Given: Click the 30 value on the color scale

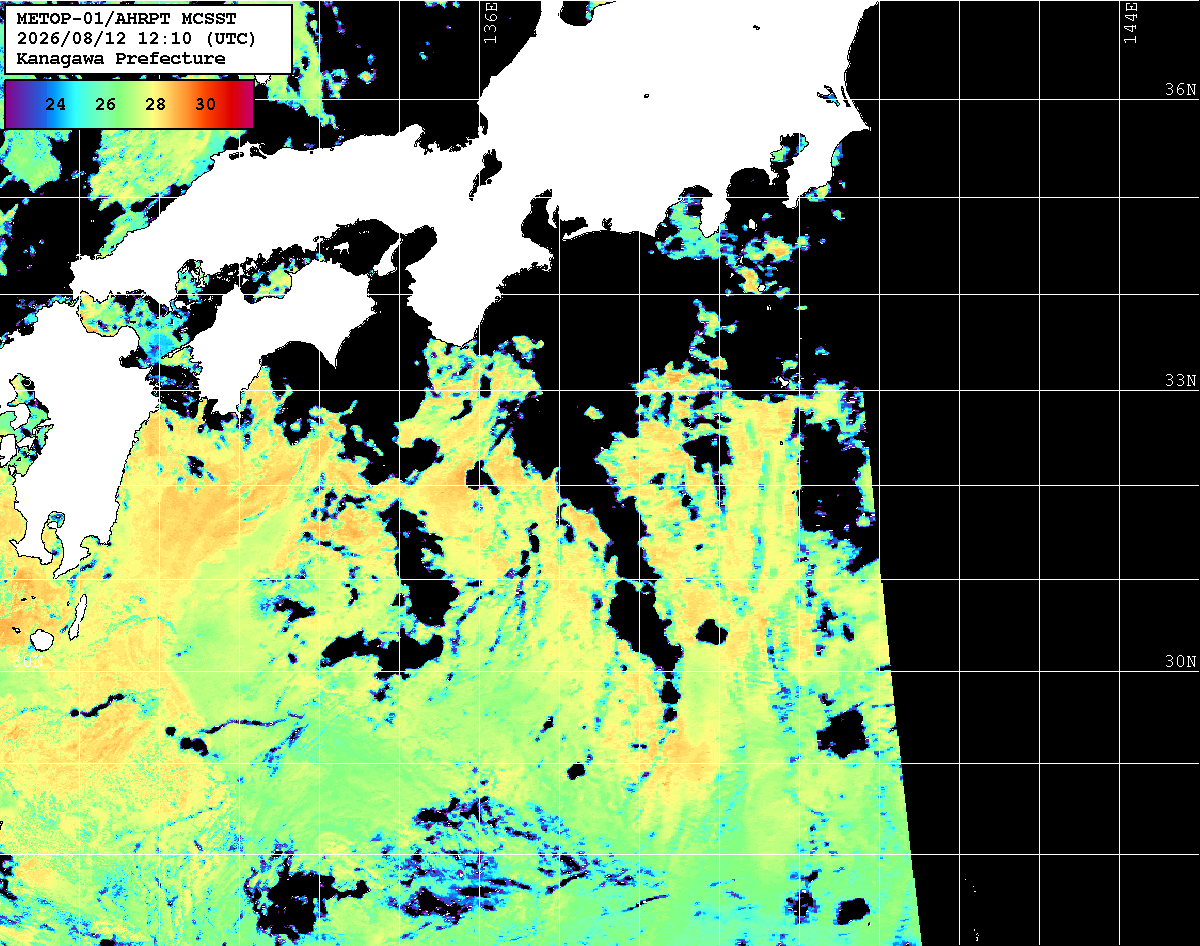Looking at the screenshot, I should click(206, 104).
